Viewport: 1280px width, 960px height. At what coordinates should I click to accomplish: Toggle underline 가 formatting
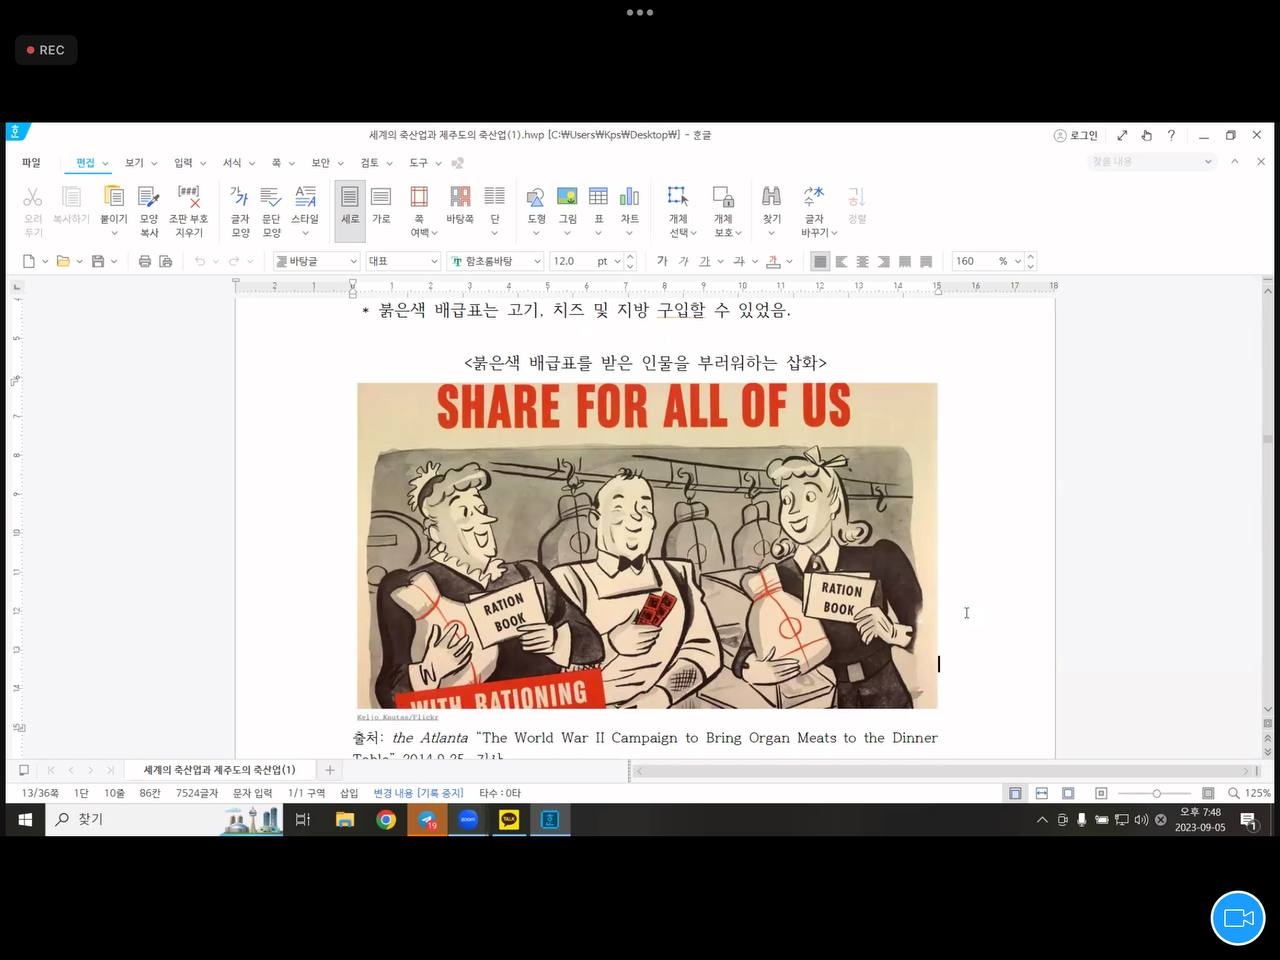click(x=704, y=261)
